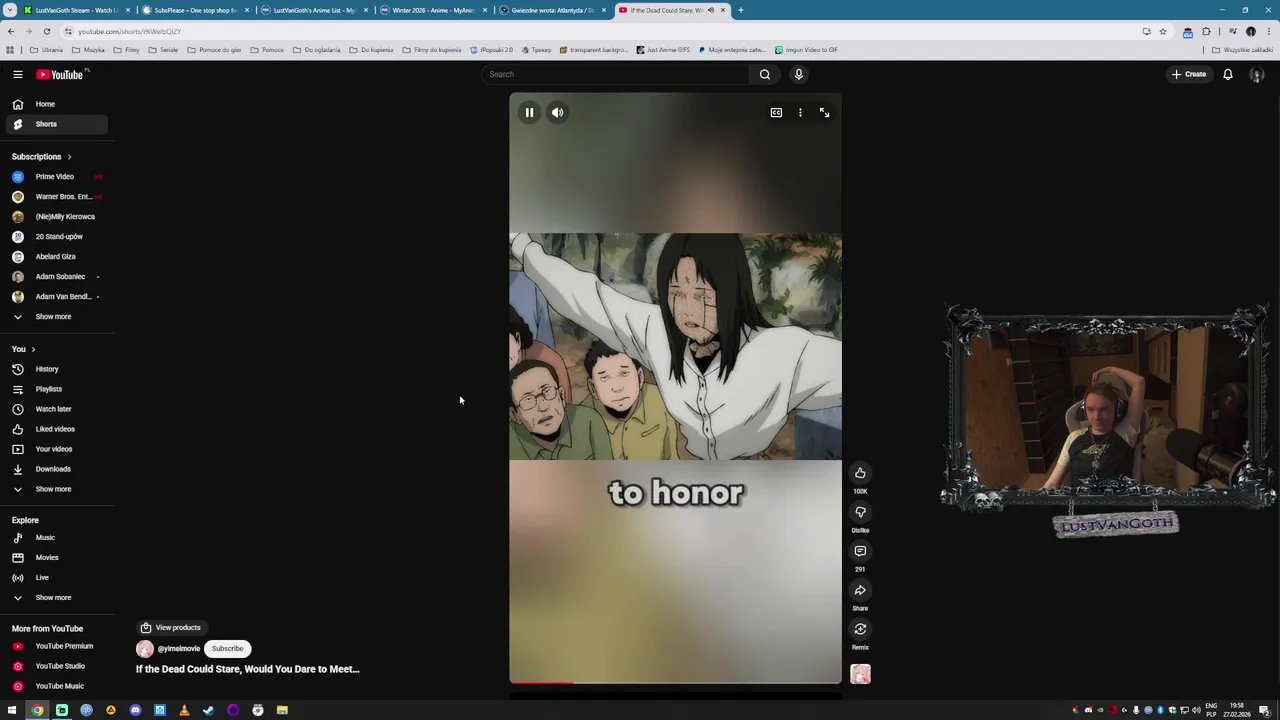Open the sound thumbnail under Remix

coord(860,674)
